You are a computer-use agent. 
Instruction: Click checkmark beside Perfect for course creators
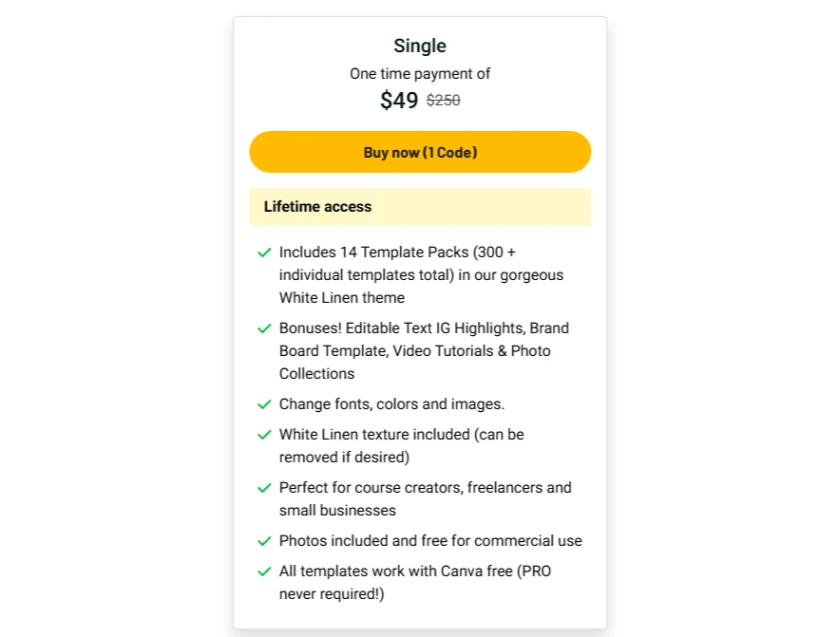pos(265,488)
